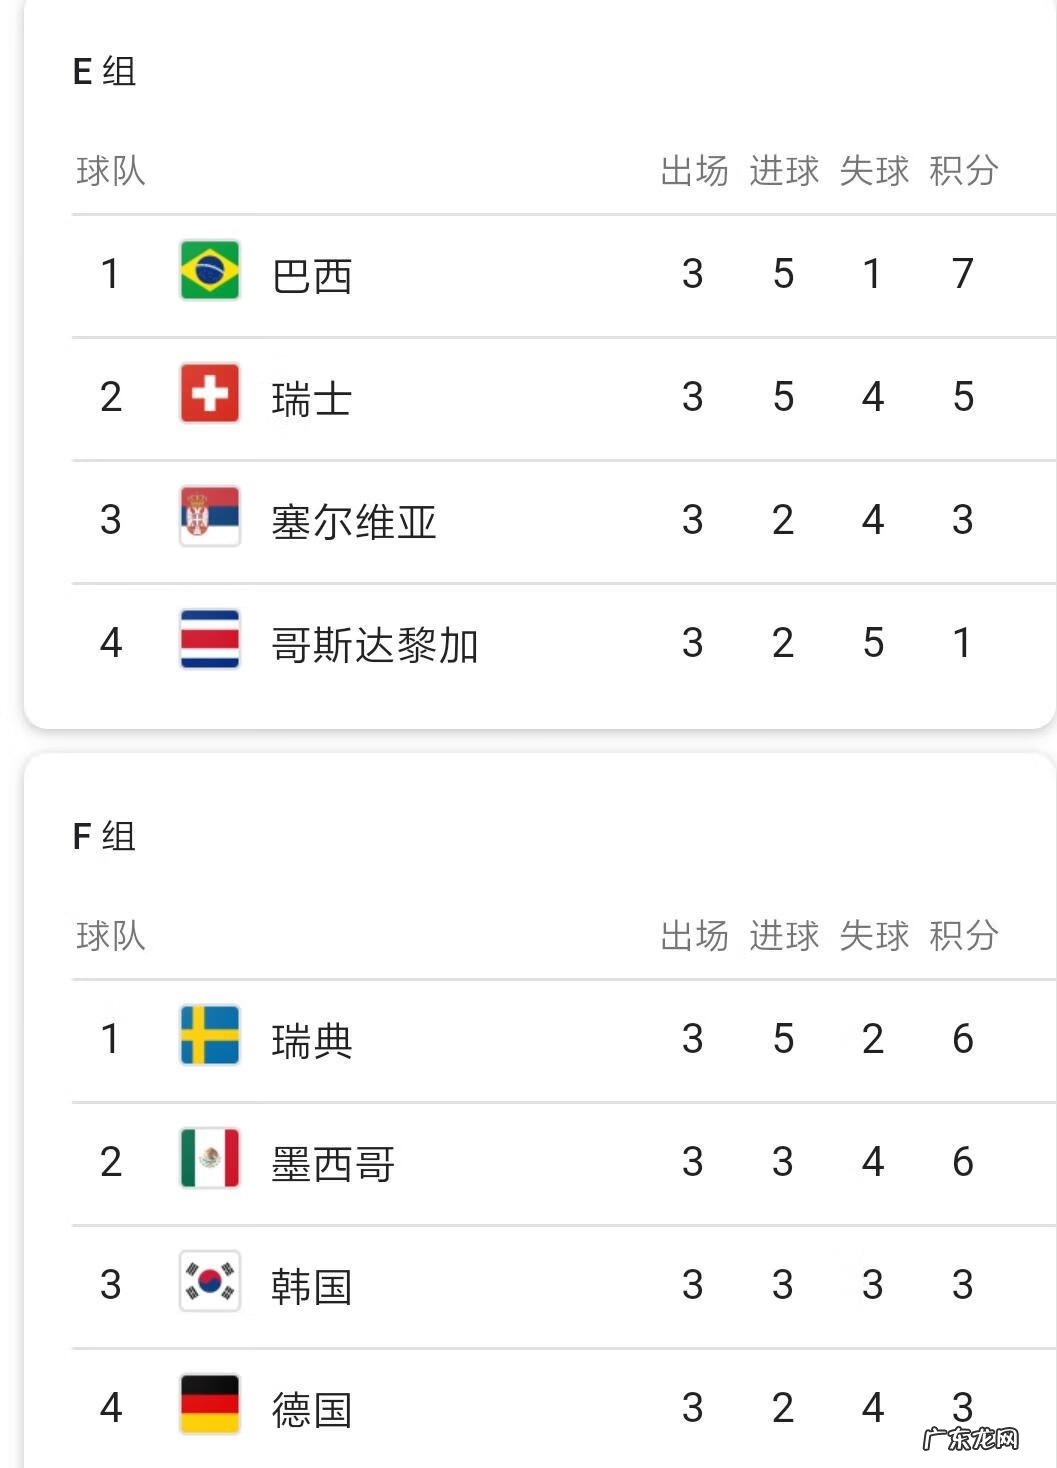Select team 塞尔维亚
The image size is (1057, 1468).
(x=354, y=522)
